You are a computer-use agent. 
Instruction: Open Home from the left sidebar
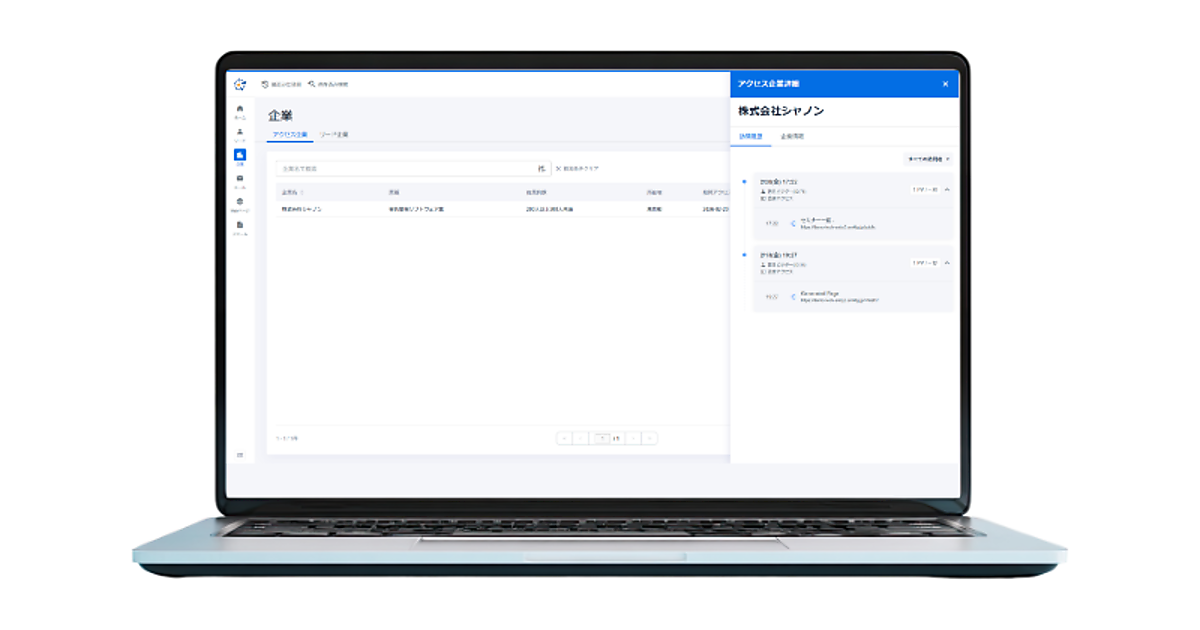pyautogui.click(x=240, y=110)
